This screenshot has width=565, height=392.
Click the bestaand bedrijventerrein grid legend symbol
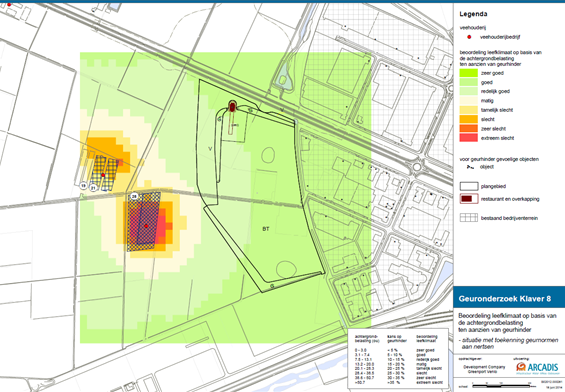tap(468, 218)
